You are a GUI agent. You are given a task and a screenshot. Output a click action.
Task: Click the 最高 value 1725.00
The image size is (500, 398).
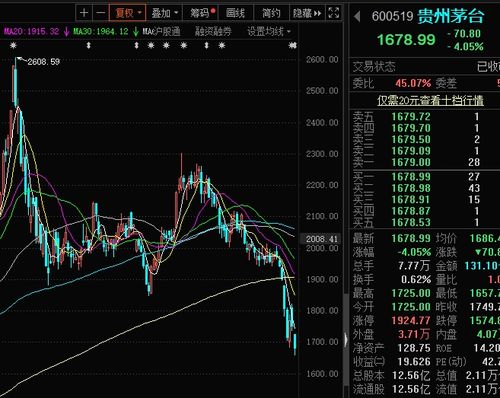(x=411, y=293)
